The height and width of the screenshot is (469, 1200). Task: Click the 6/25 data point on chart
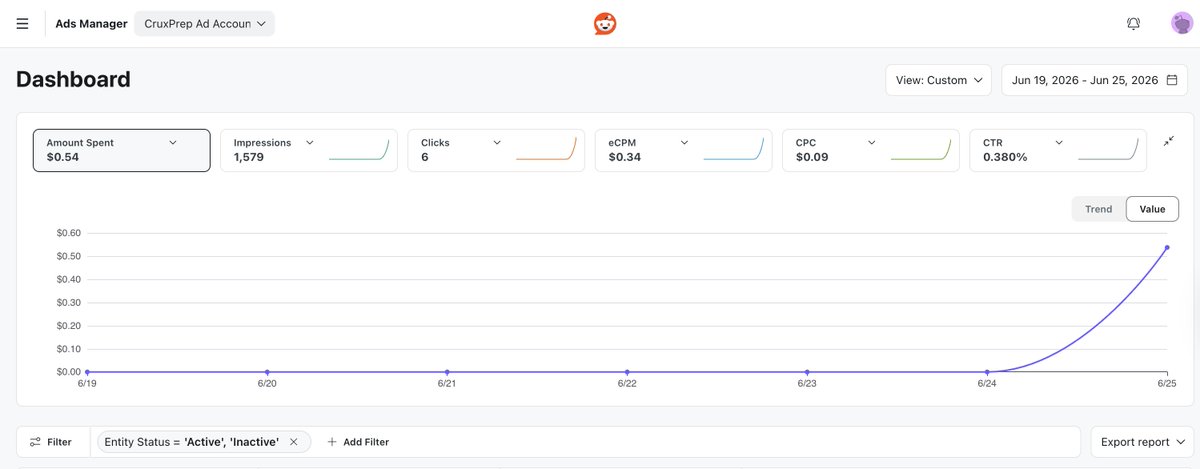pyautogui.click(x=1167, y=247)
